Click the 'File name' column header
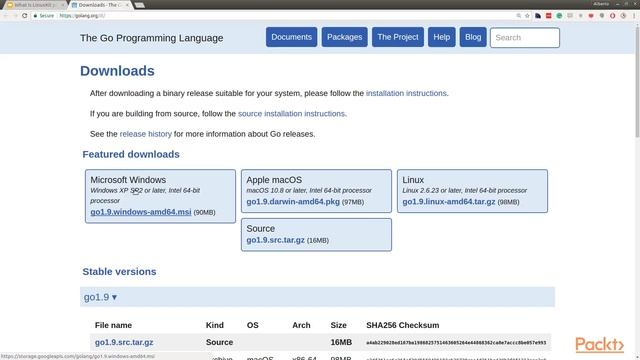Image resolution: width=640 pixels, height=360 pixels. pyautogui.click(x=113, y=325)
